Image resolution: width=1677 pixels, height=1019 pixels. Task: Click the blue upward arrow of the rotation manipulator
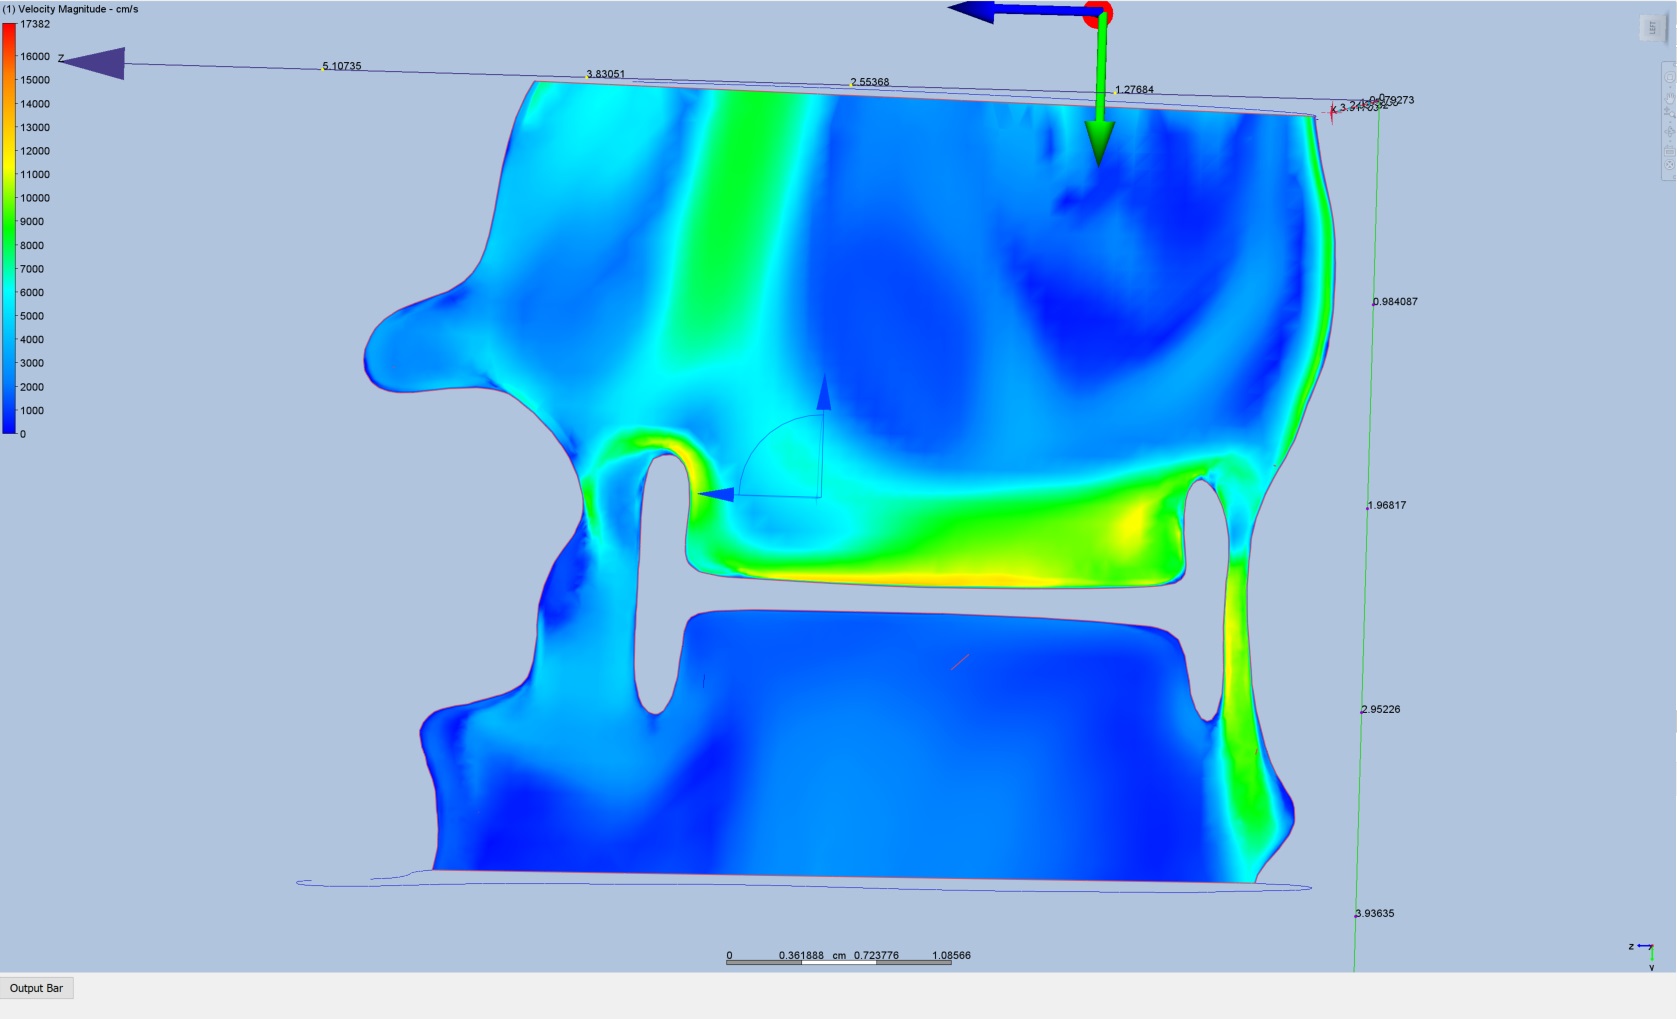[x=824, y=392]
